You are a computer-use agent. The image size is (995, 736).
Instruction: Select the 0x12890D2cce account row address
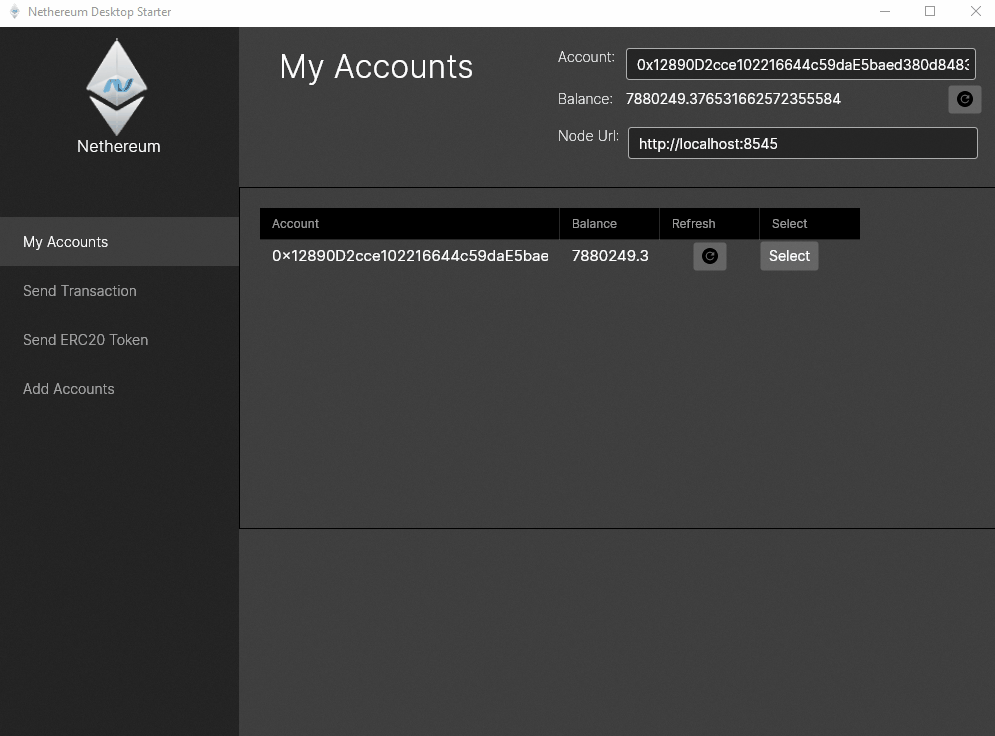coord(410,256)
